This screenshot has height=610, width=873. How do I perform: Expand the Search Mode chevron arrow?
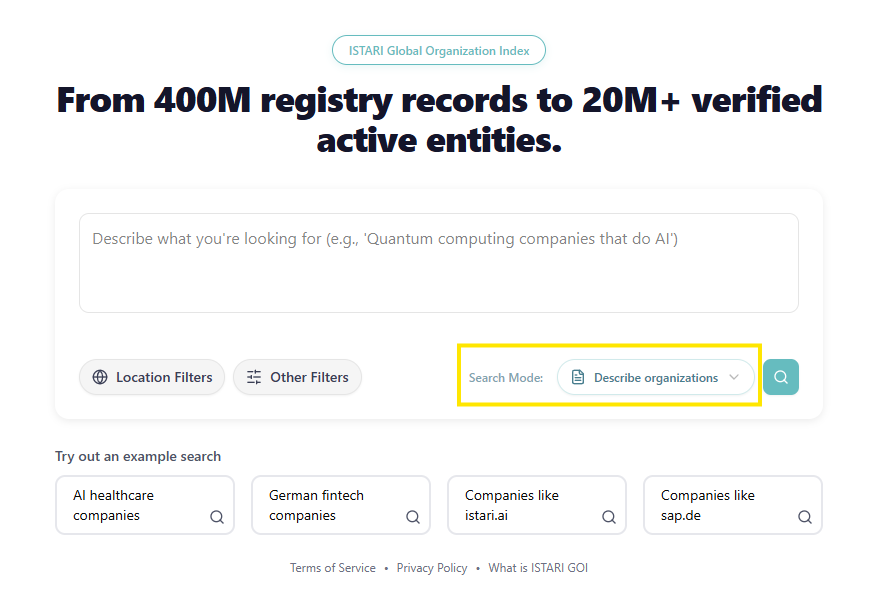(x=734, y=377)
